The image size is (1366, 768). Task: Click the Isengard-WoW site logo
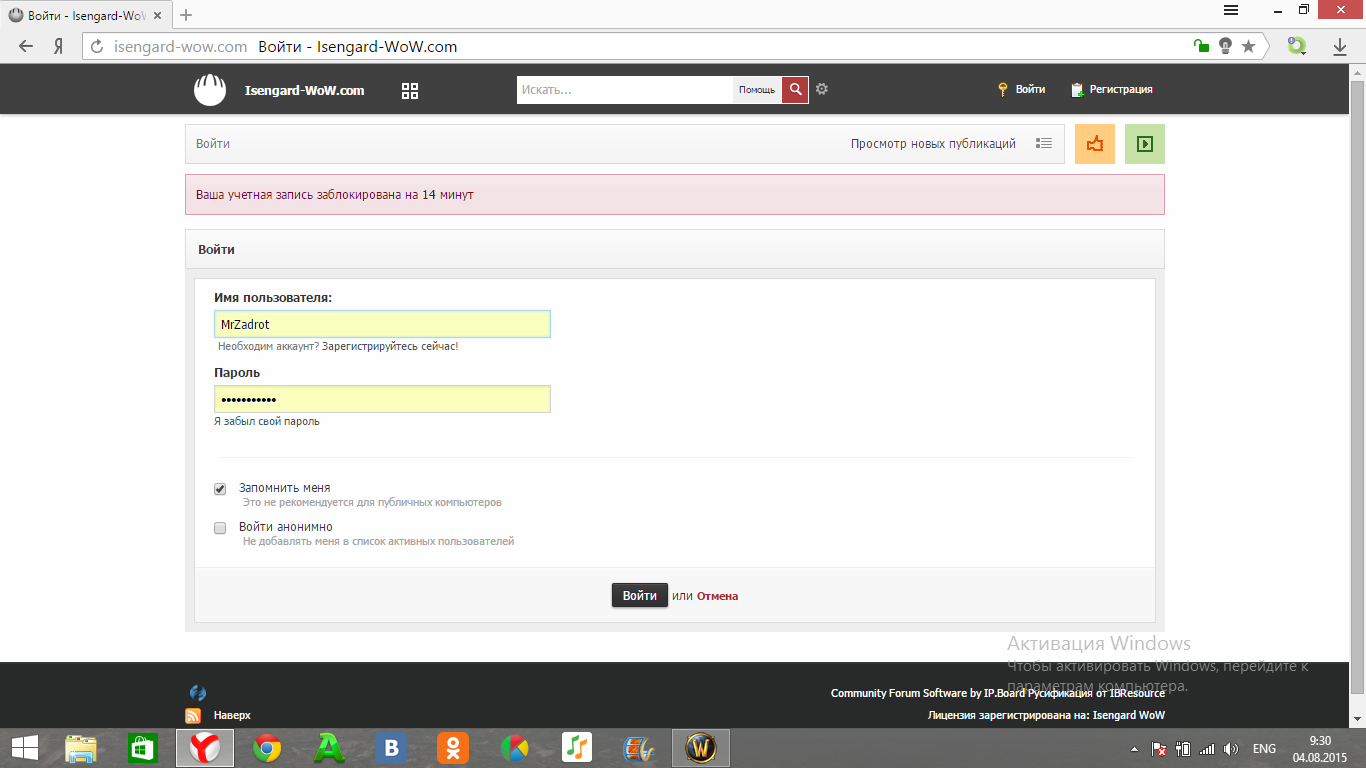point(210,90)
